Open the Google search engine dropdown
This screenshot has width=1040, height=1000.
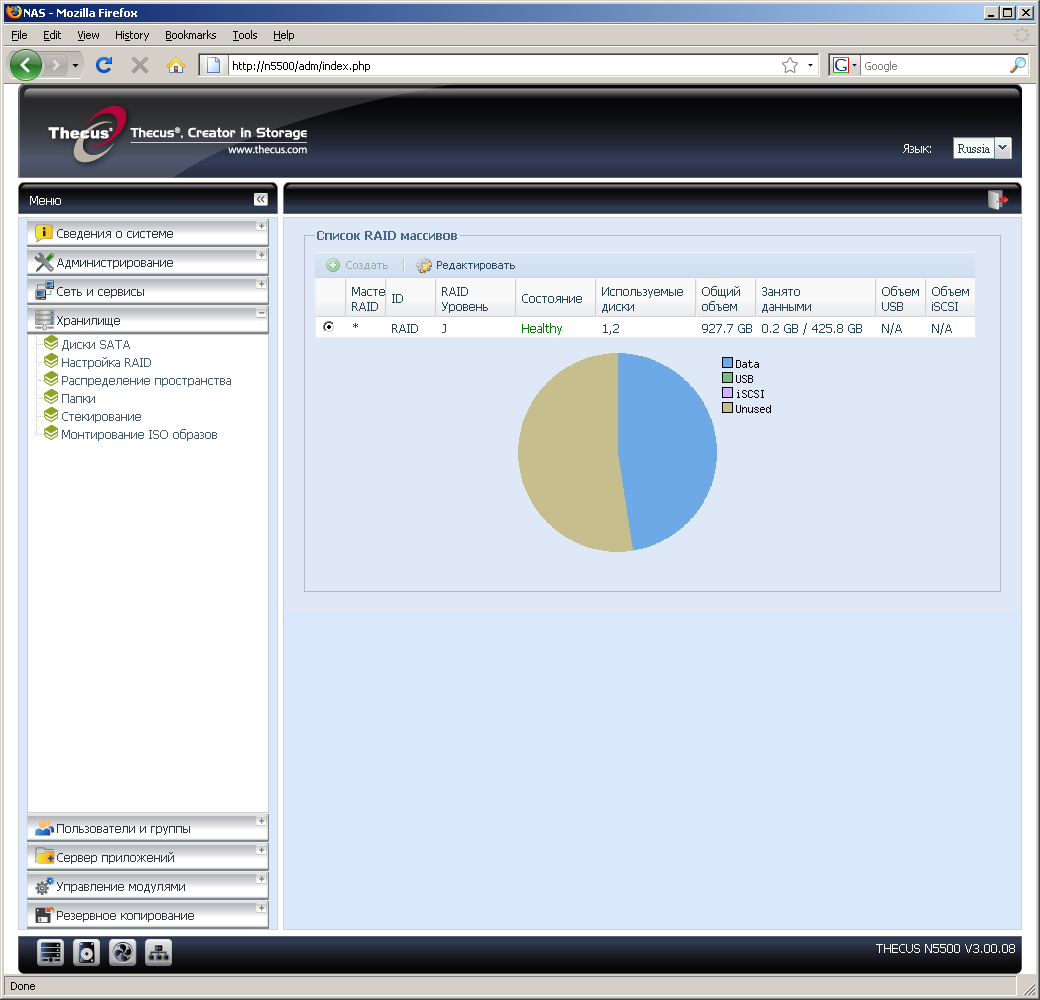coord(845,65)
